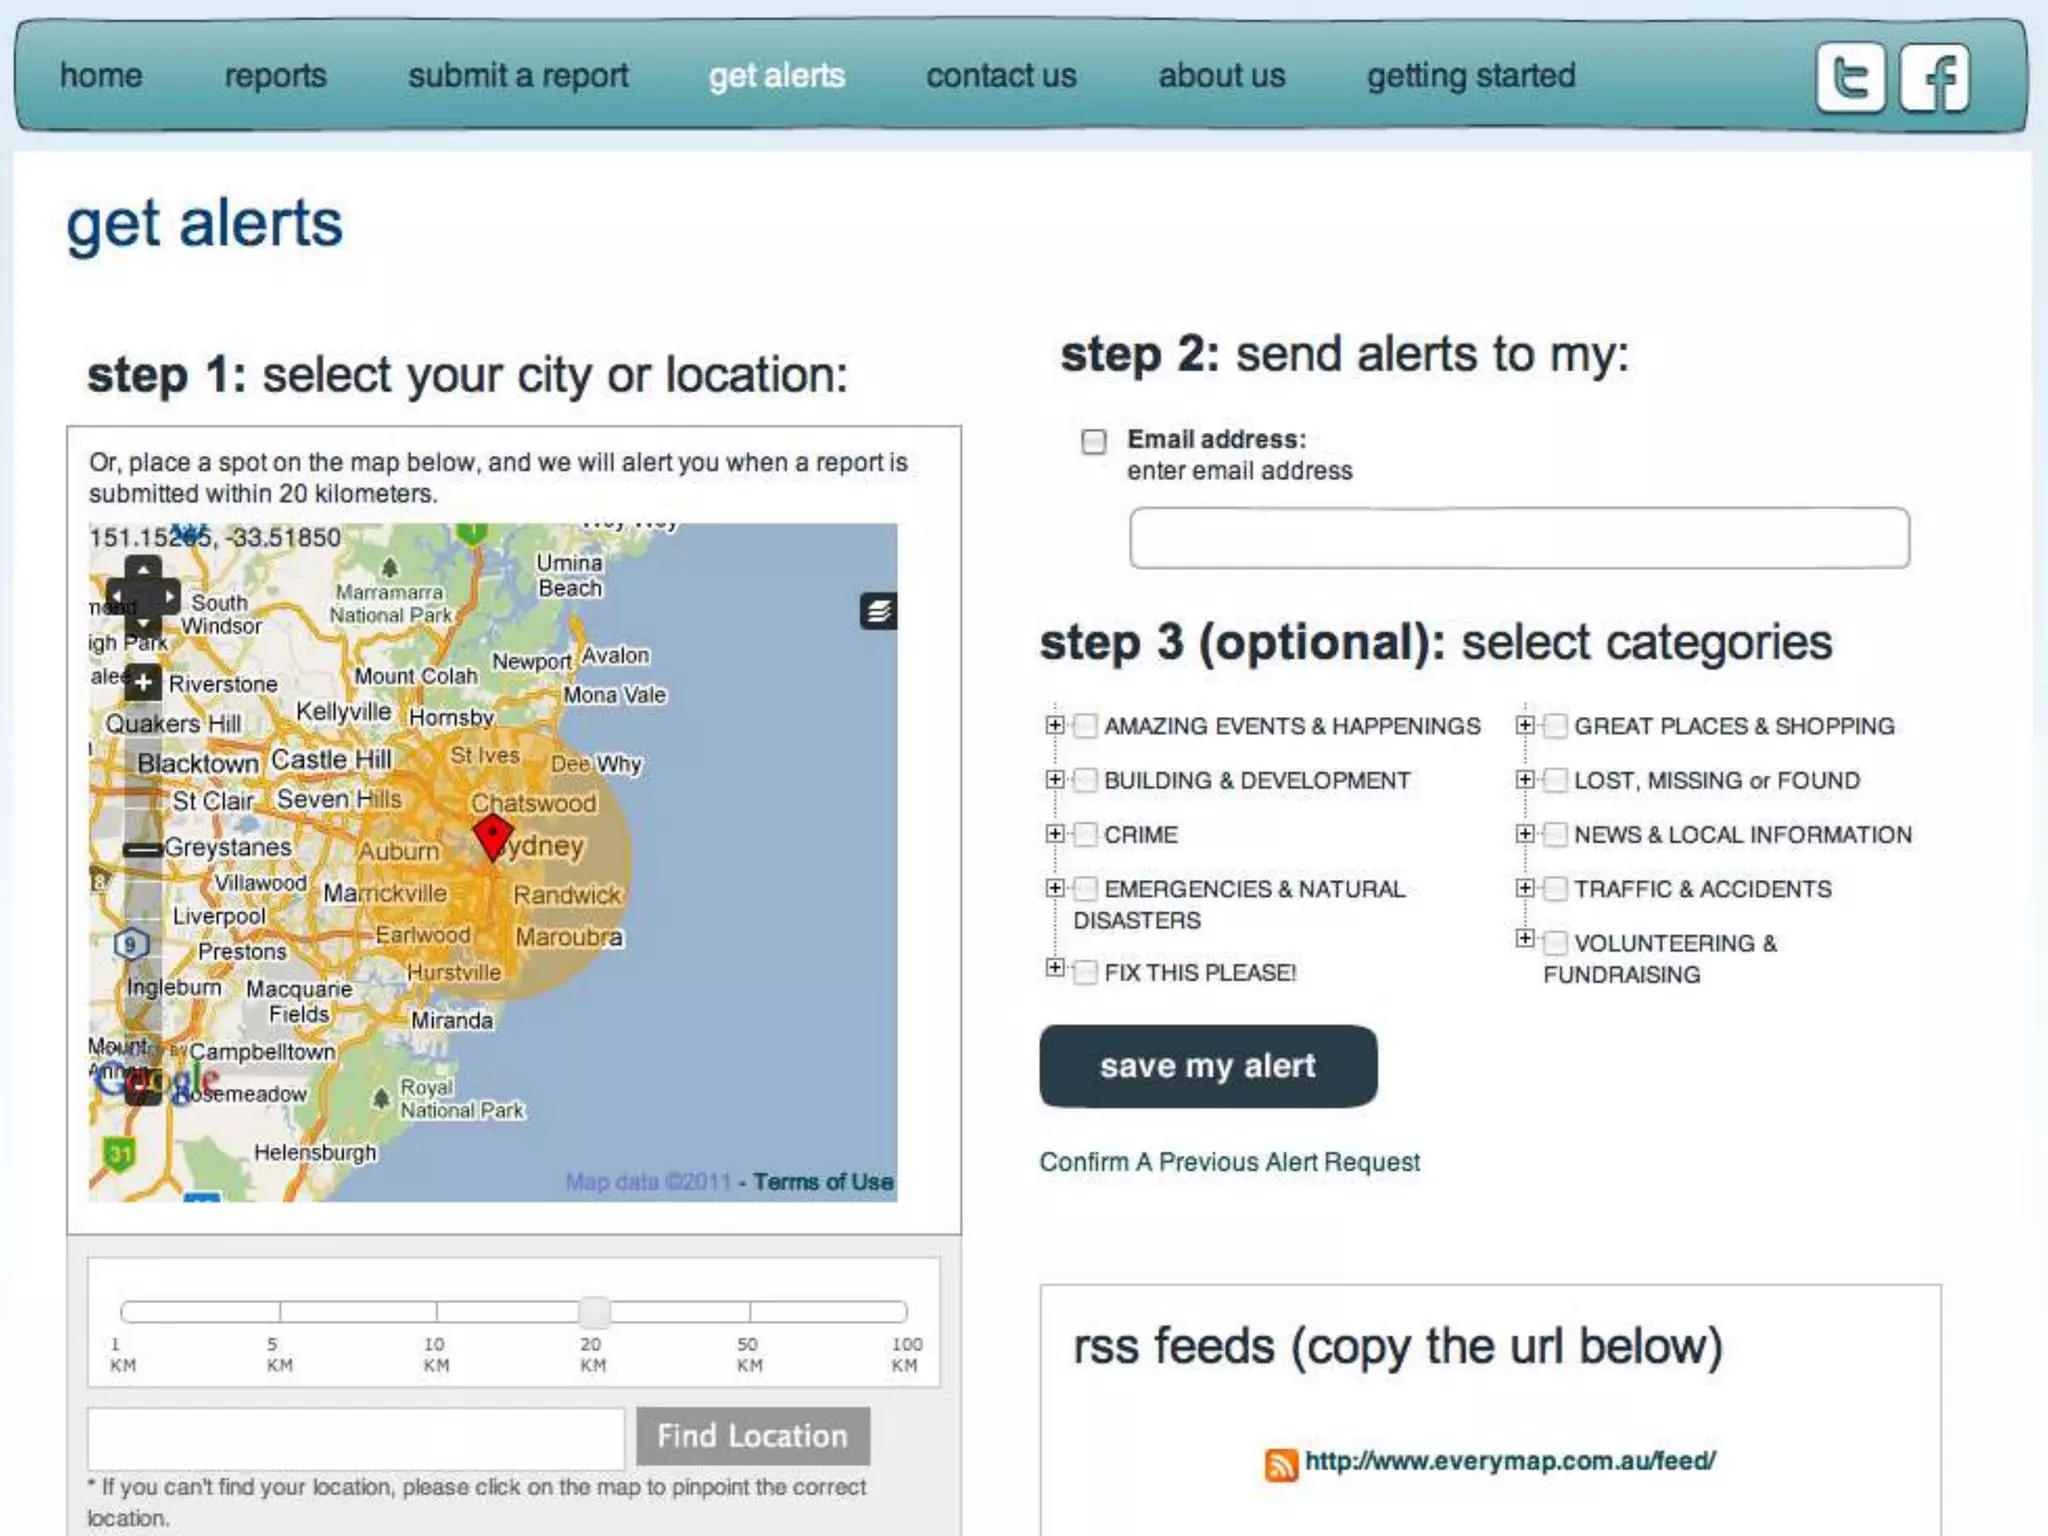Open the map layer switcher icon
The image size is (2048, 1536).
tap(878, 610)
